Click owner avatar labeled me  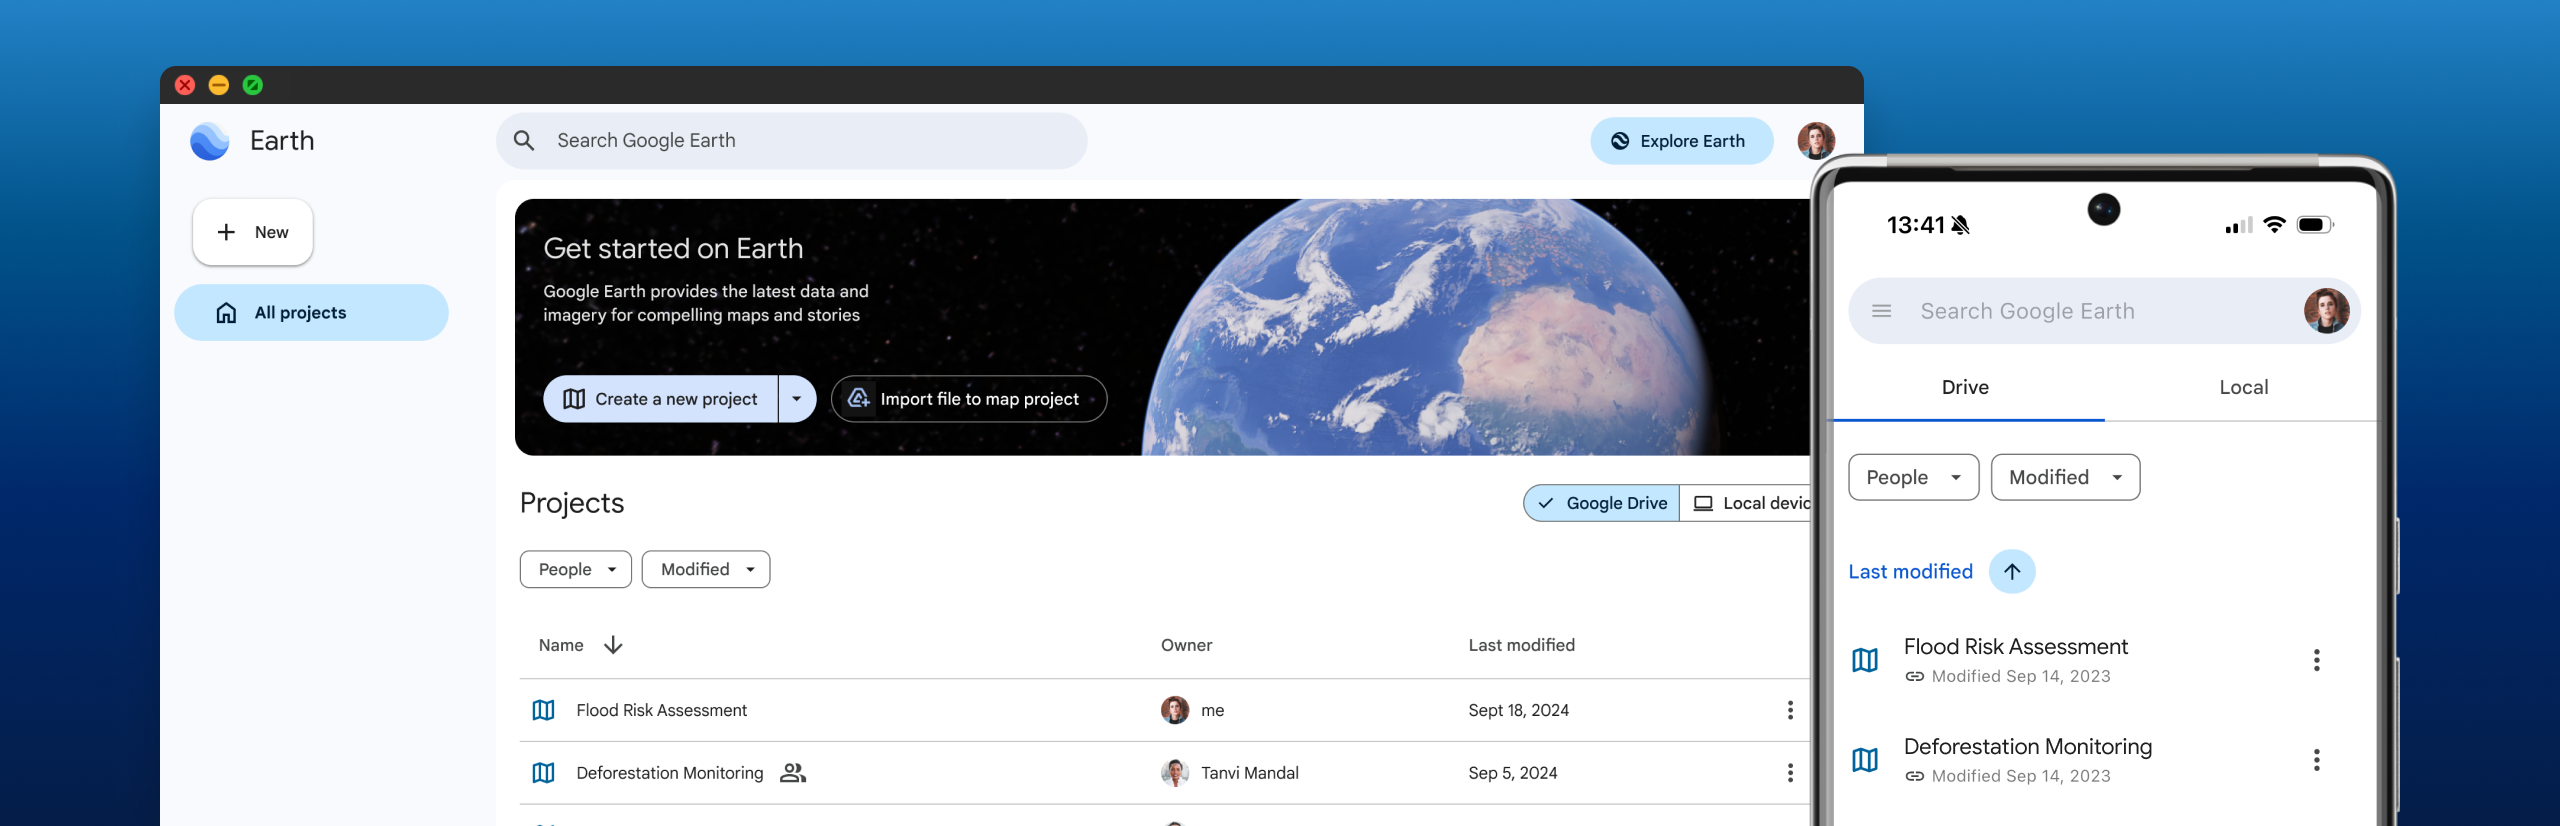click(1175, 710)
